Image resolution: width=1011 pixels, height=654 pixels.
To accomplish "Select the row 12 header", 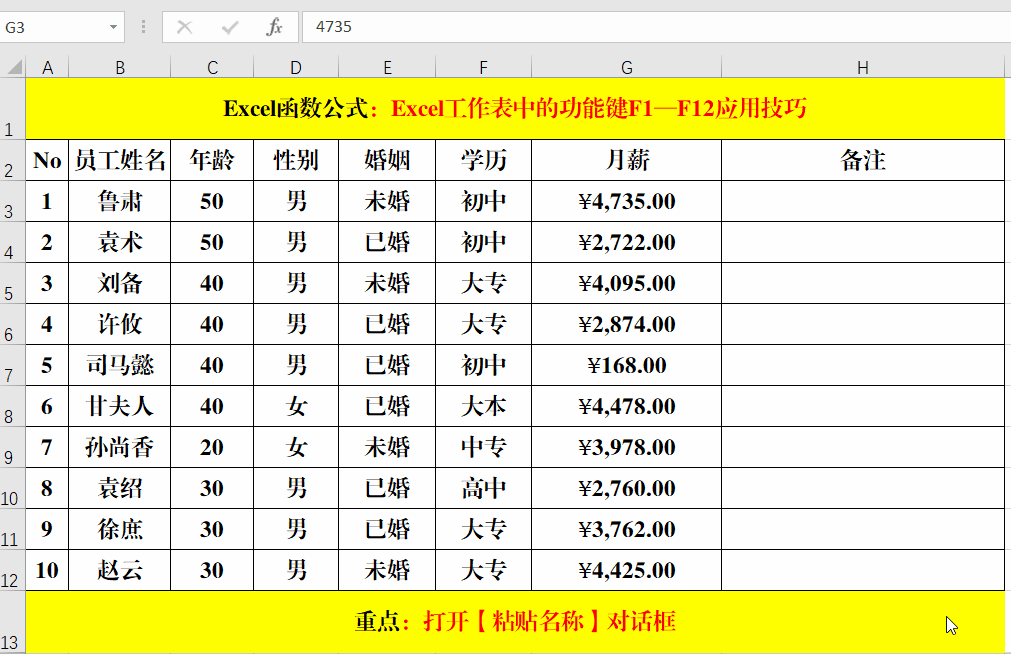I will (x=12, y=570).
